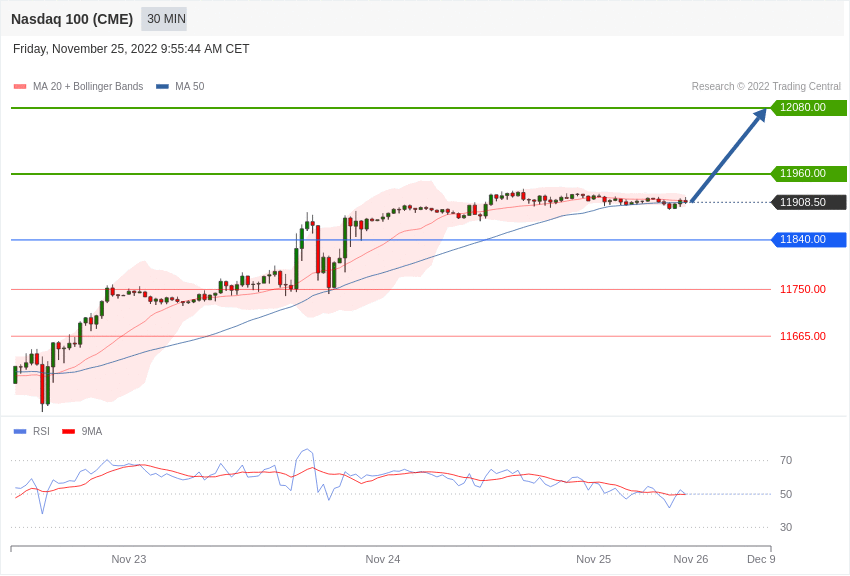Click the 11960.00 resistance price tag
This screenshot has width=850, height=576.
coord(808,173)
